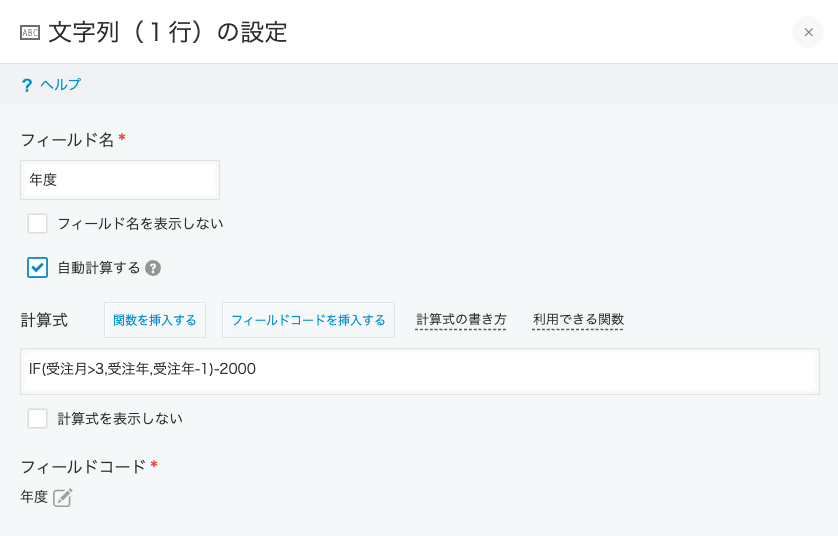Click the フィールドコード label with asterisk

(x=89, y=467)
